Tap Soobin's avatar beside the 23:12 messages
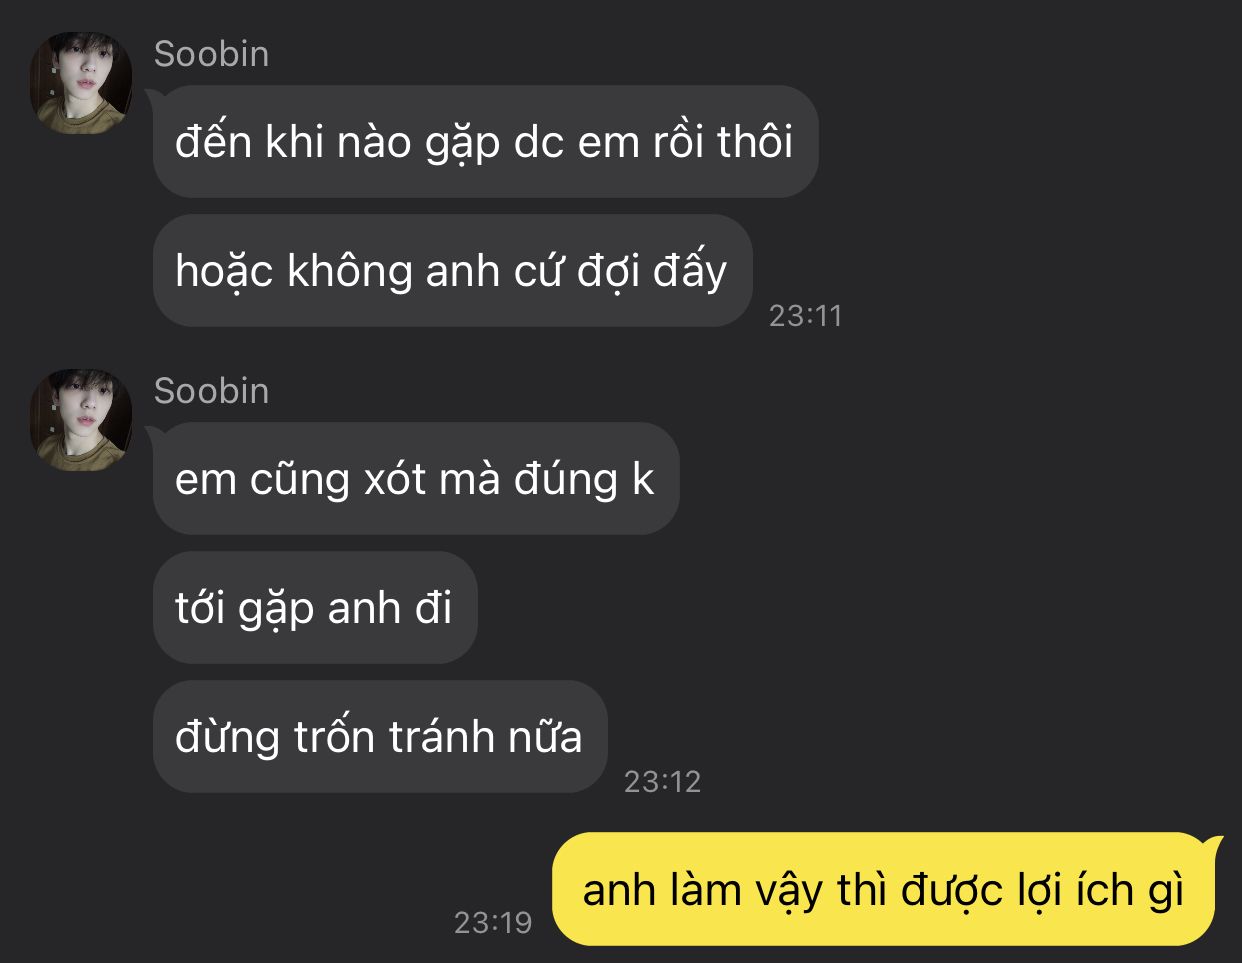The image size is (1242, 963). click(81, 420)
